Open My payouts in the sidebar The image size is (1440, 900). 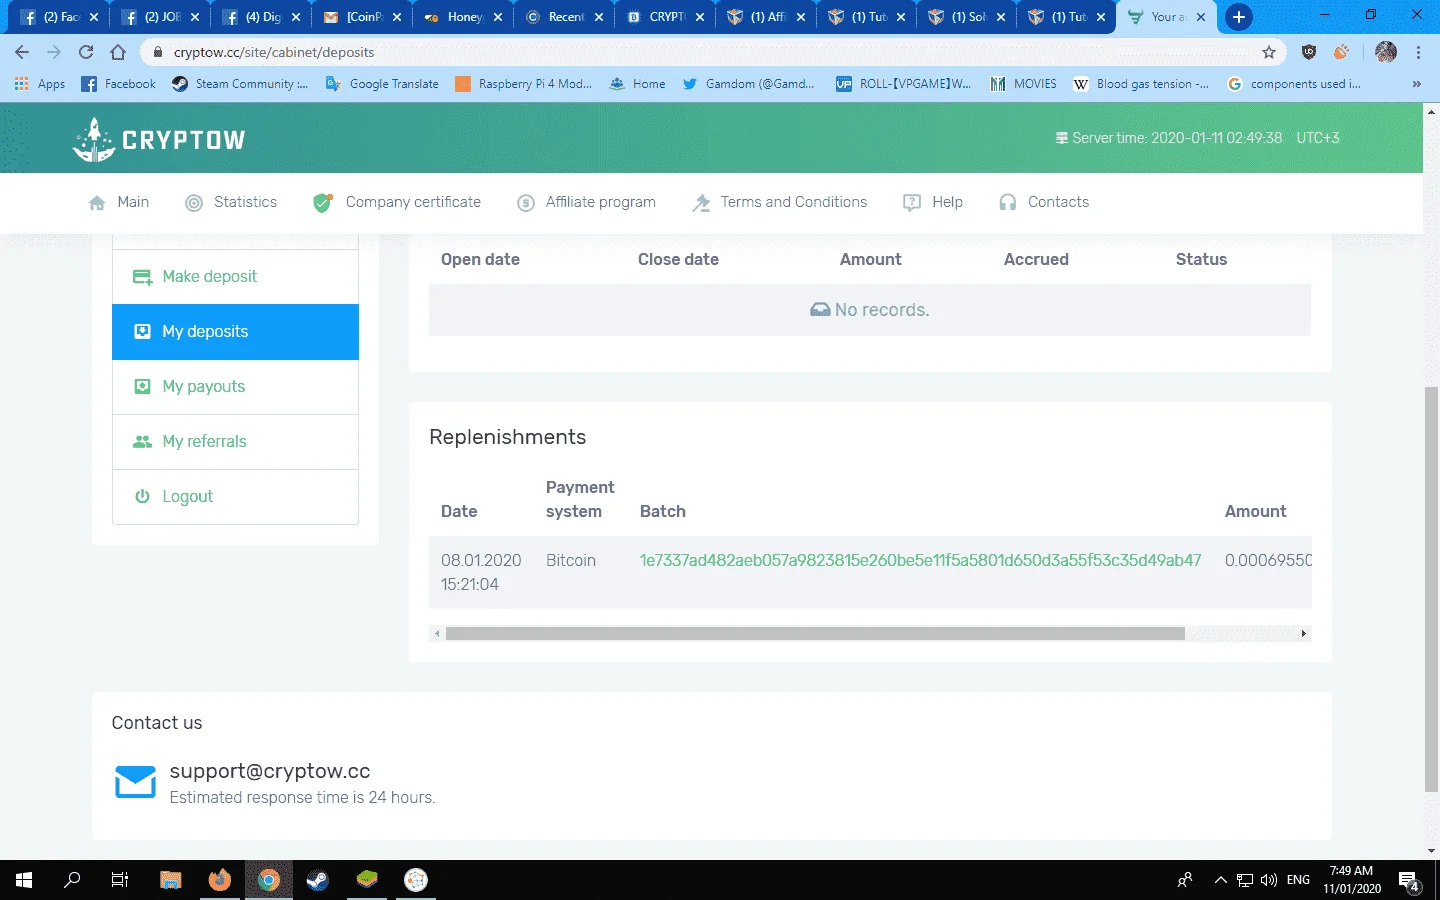(235, 387)
